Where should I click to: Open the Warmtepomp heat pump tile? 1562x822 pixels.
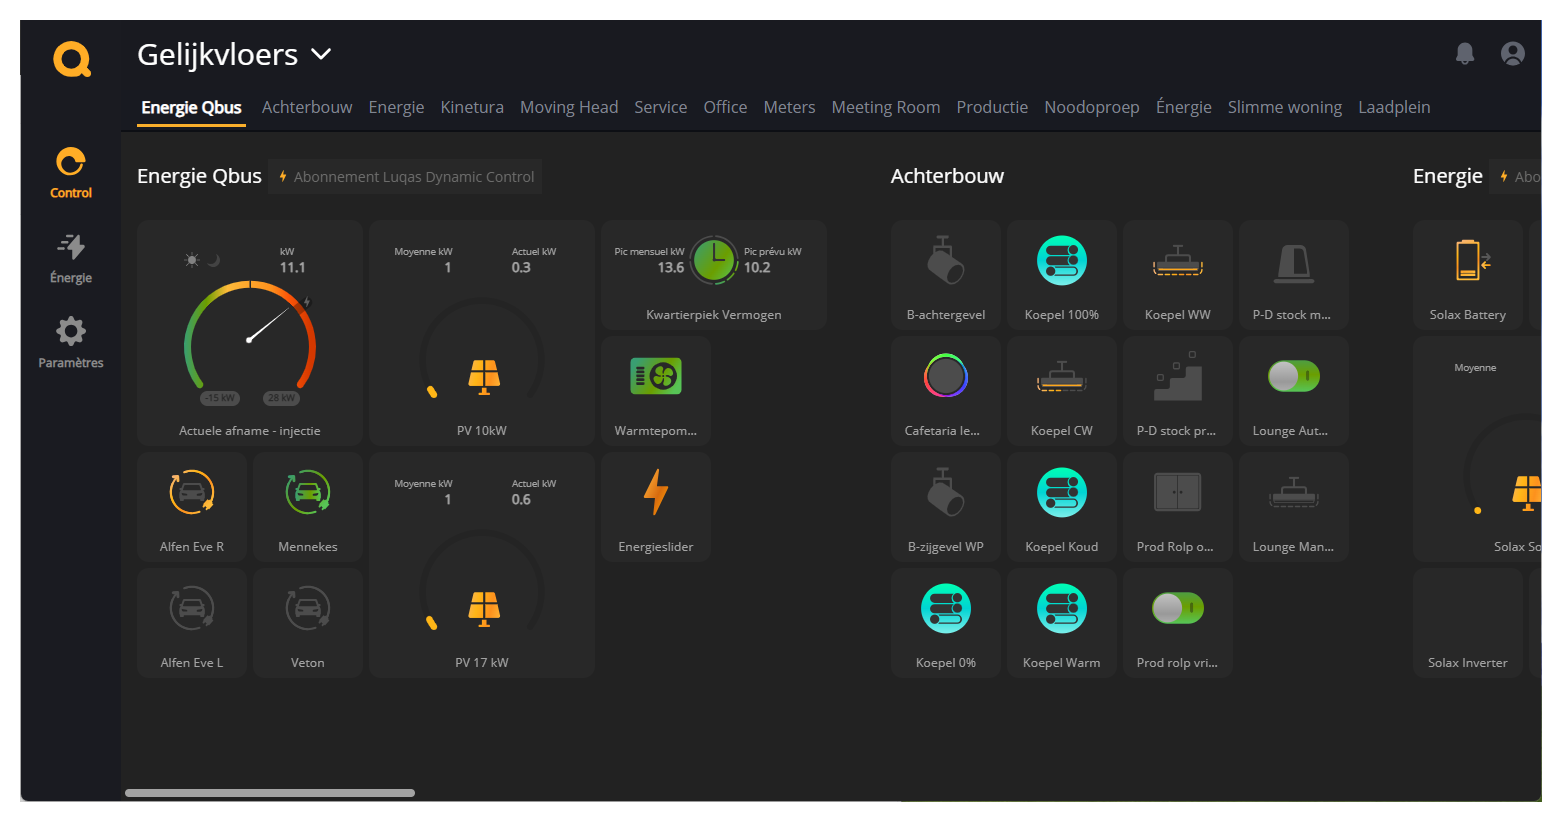click(656, 377)
